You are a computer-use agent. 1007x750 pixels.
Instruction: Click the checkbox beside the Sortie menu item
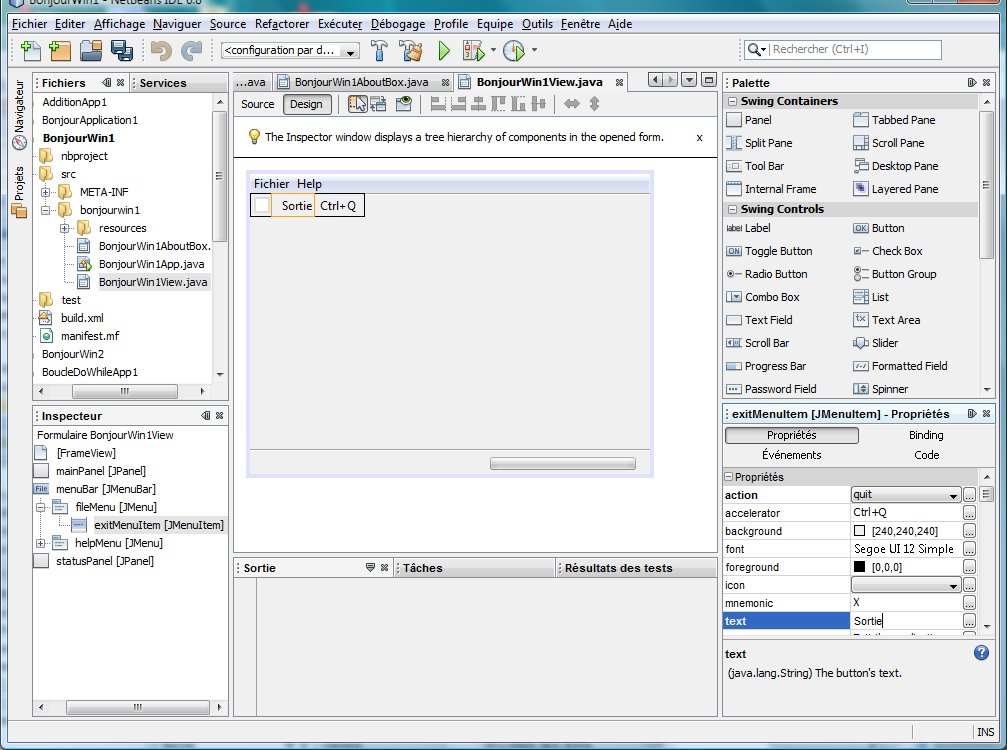(x=261, y=205)
